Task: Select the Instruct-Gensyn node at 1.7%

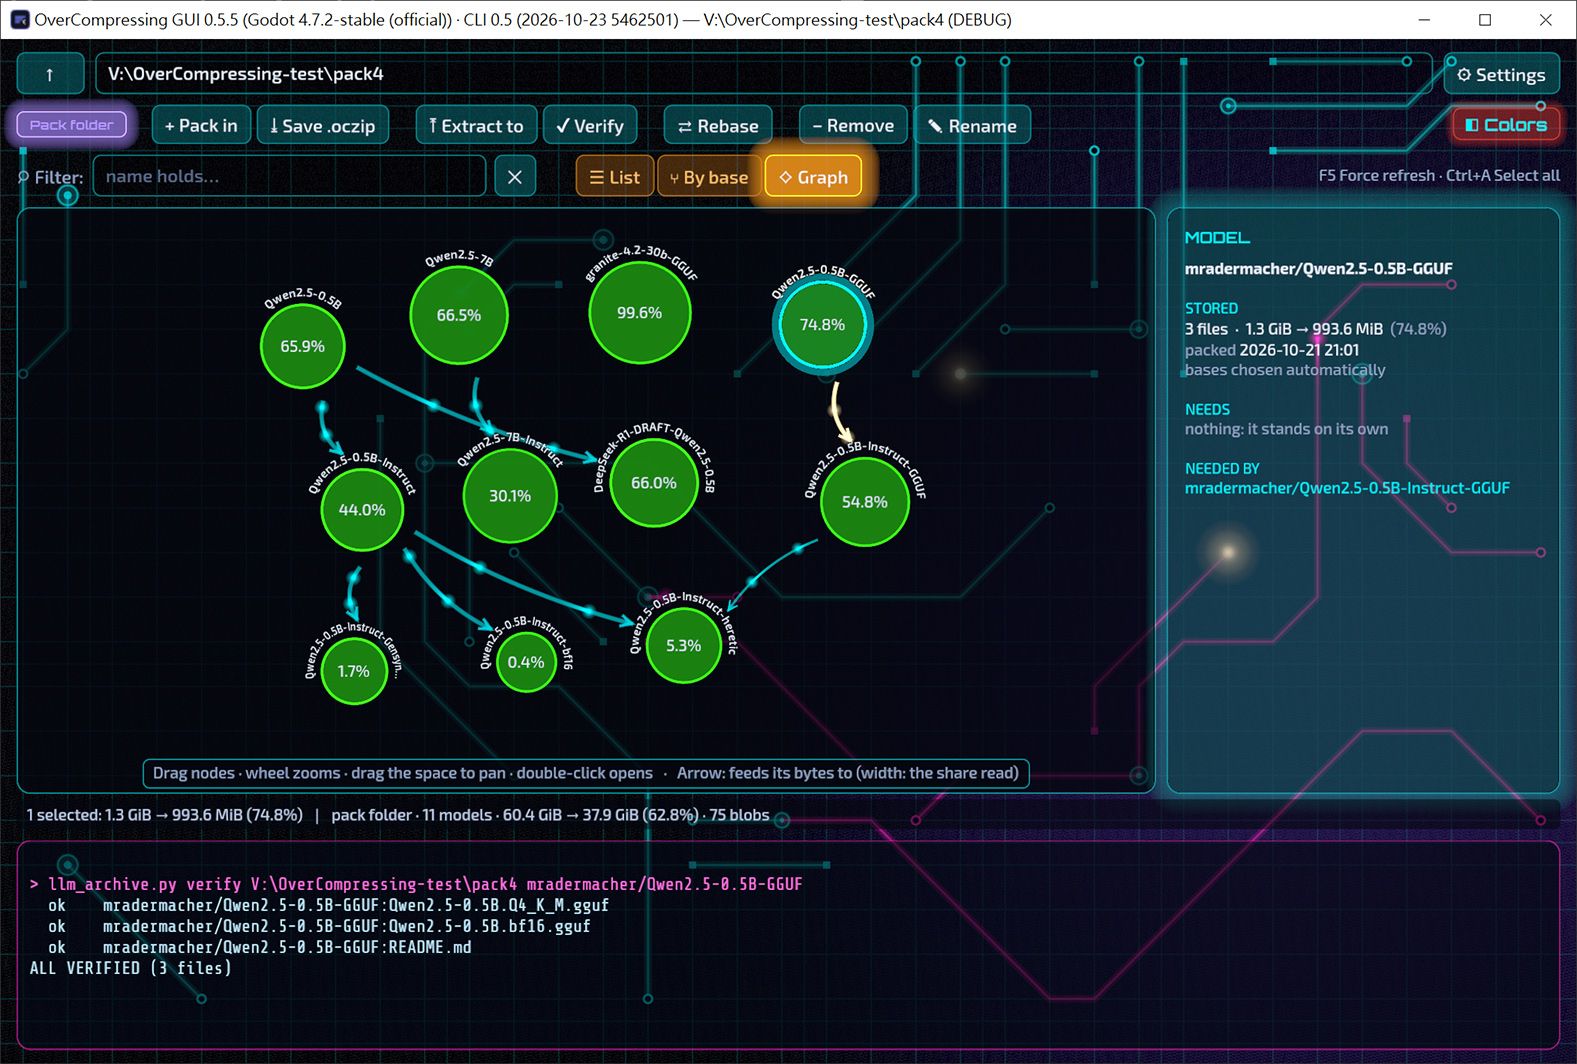Action: [353, 671]
